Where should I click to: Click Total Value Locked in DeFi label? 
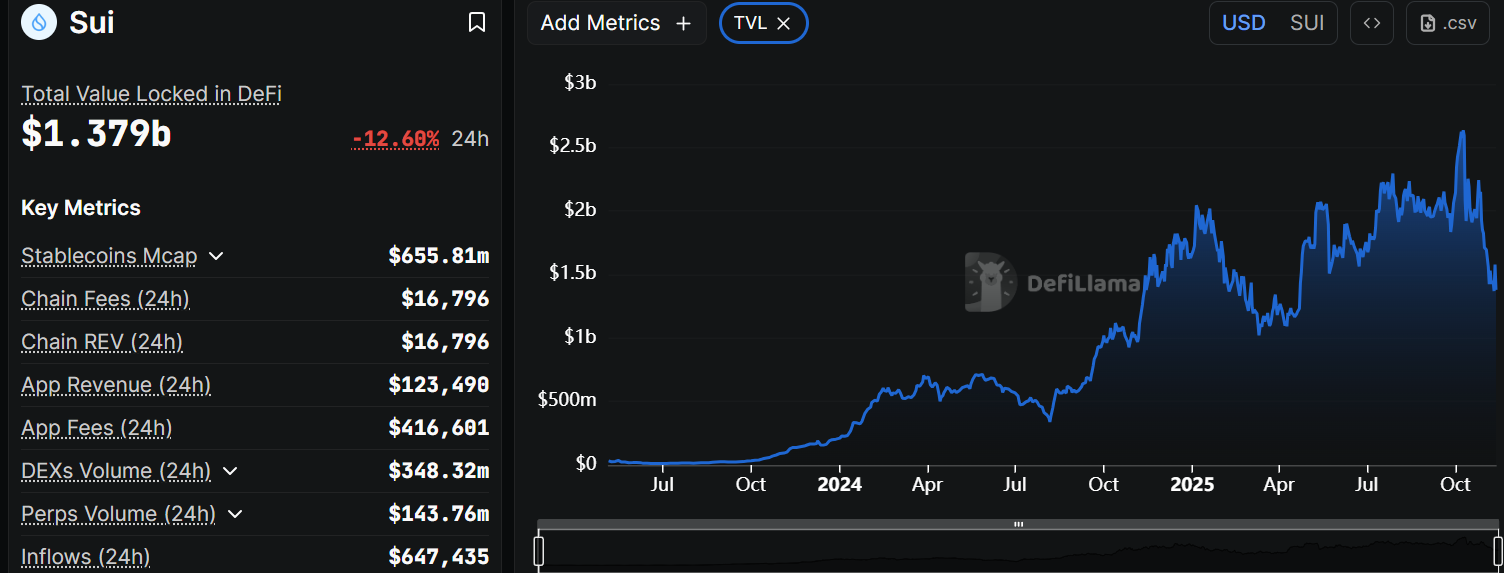[x=151, y=94]
